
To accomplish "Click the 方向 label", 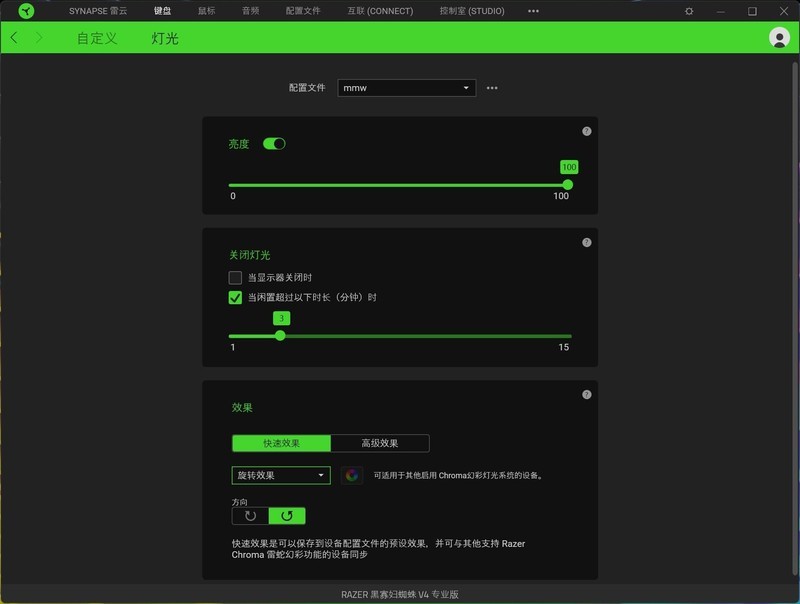I will pyautogui.click(x=239, y=502).
